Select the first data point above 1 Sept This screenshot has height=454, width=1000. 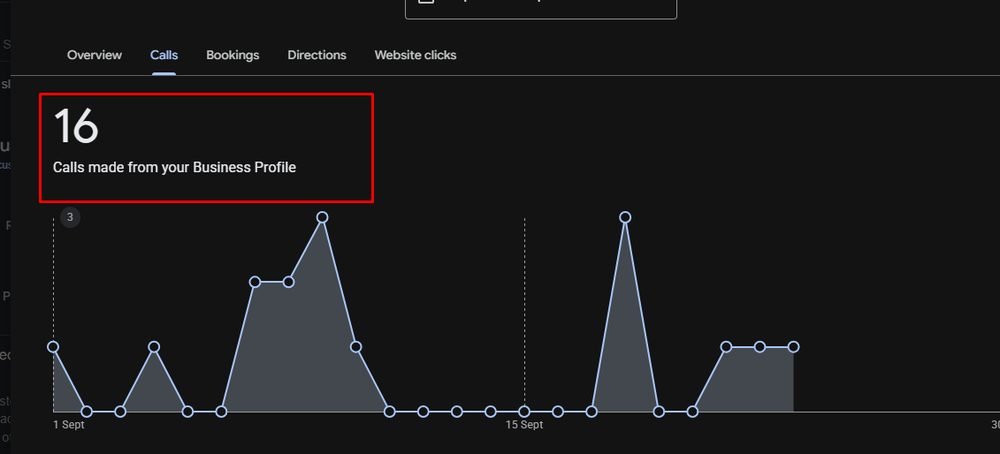point(53,347)
